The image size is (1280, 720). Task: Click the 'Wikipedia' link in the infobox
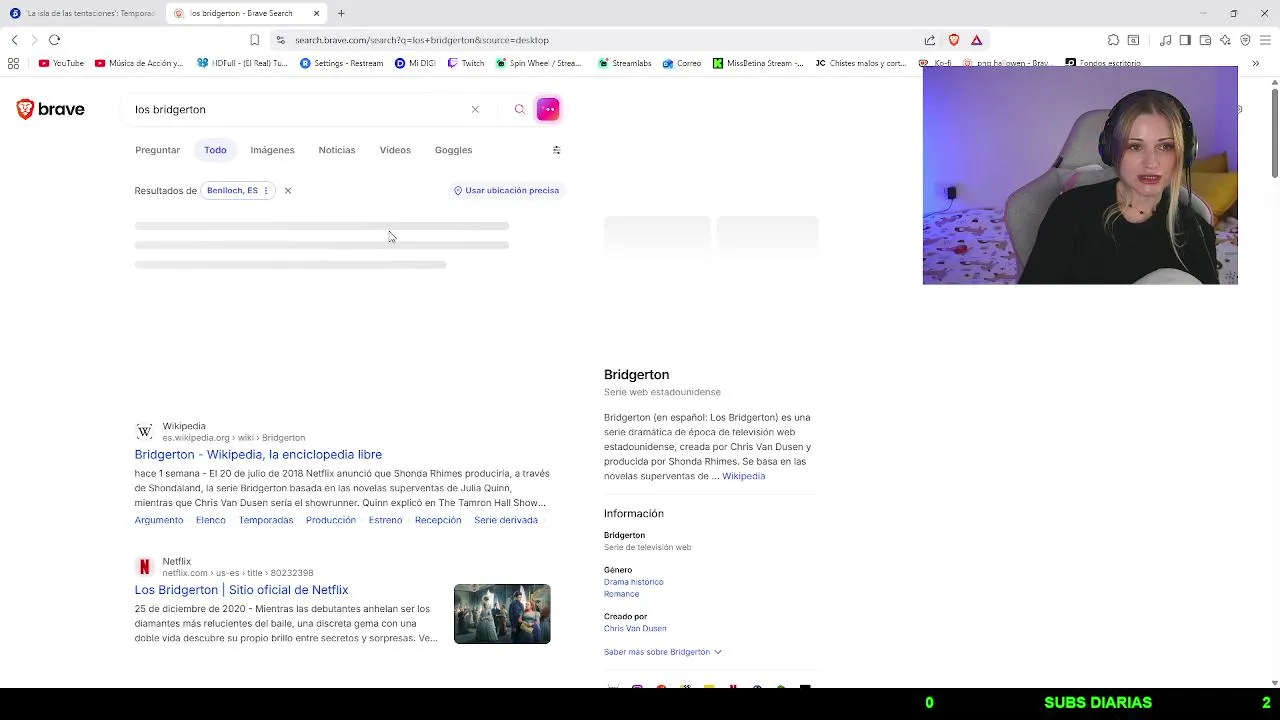743,476
